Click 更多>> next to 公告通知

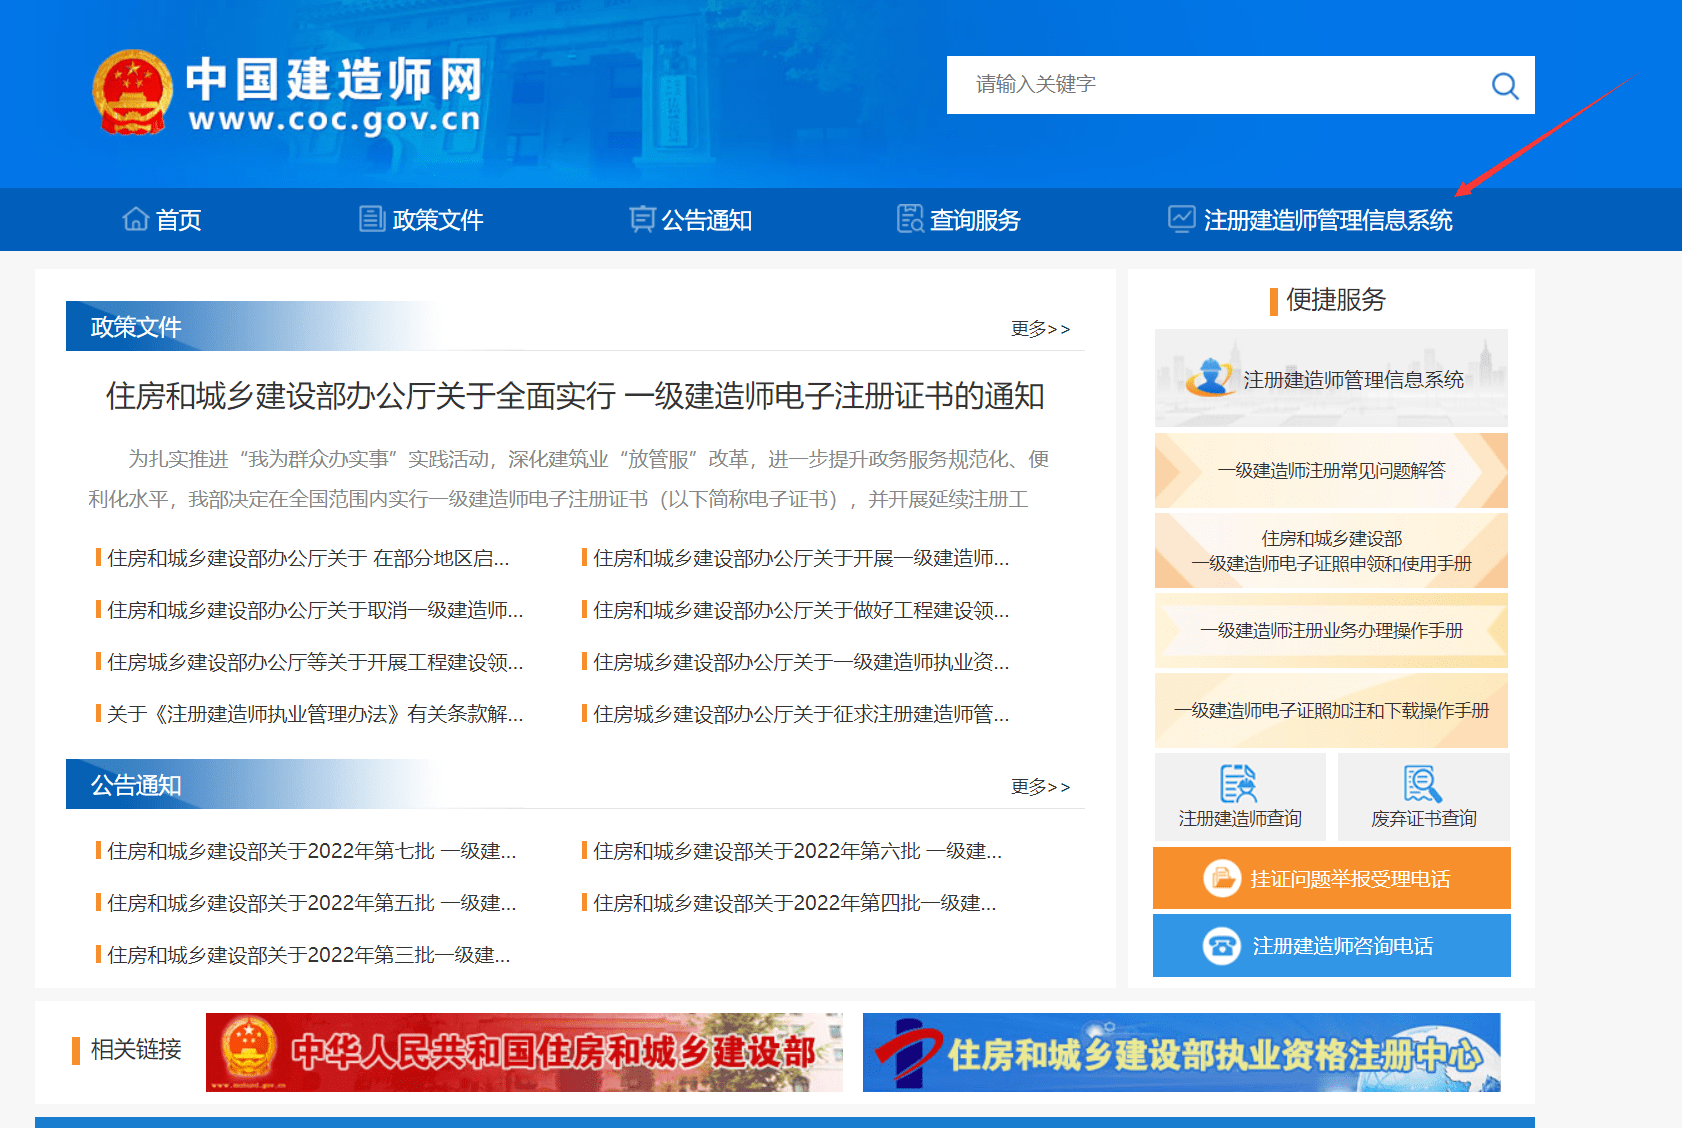tap(1040, 787)
